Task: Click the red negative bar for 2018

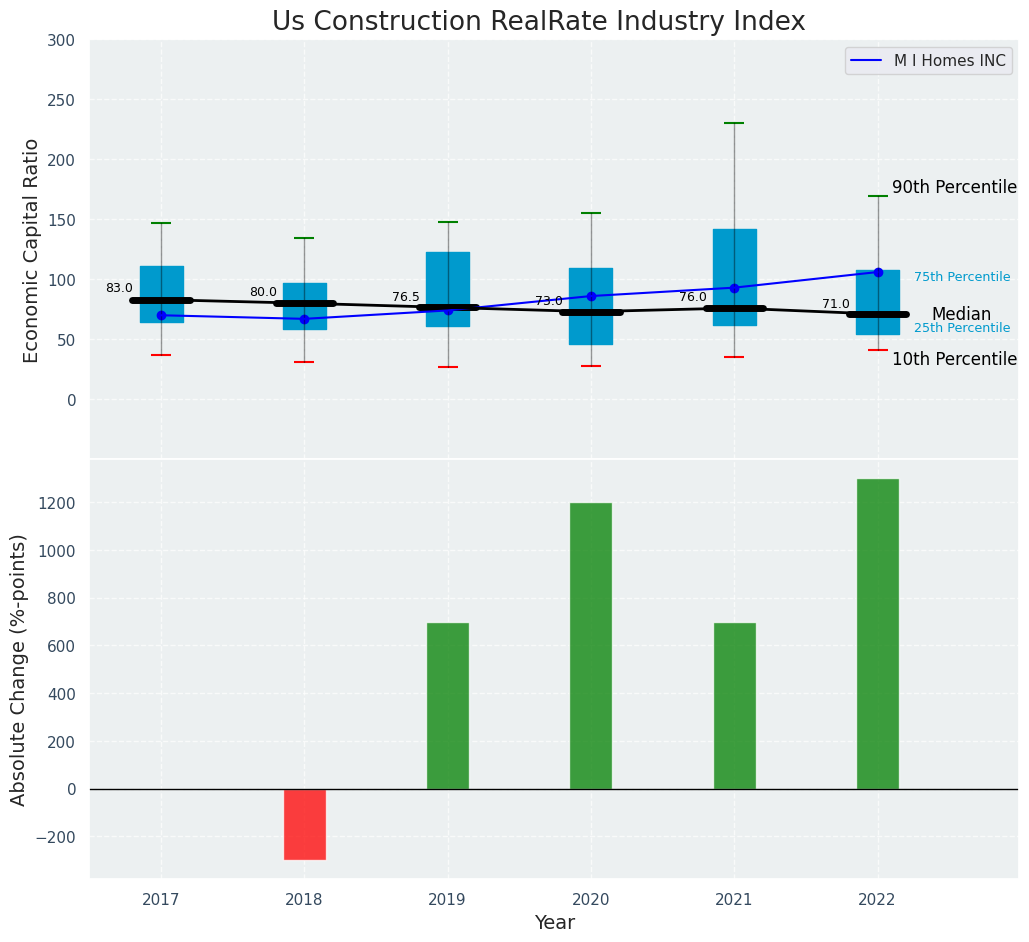Action: click(305, 824)
